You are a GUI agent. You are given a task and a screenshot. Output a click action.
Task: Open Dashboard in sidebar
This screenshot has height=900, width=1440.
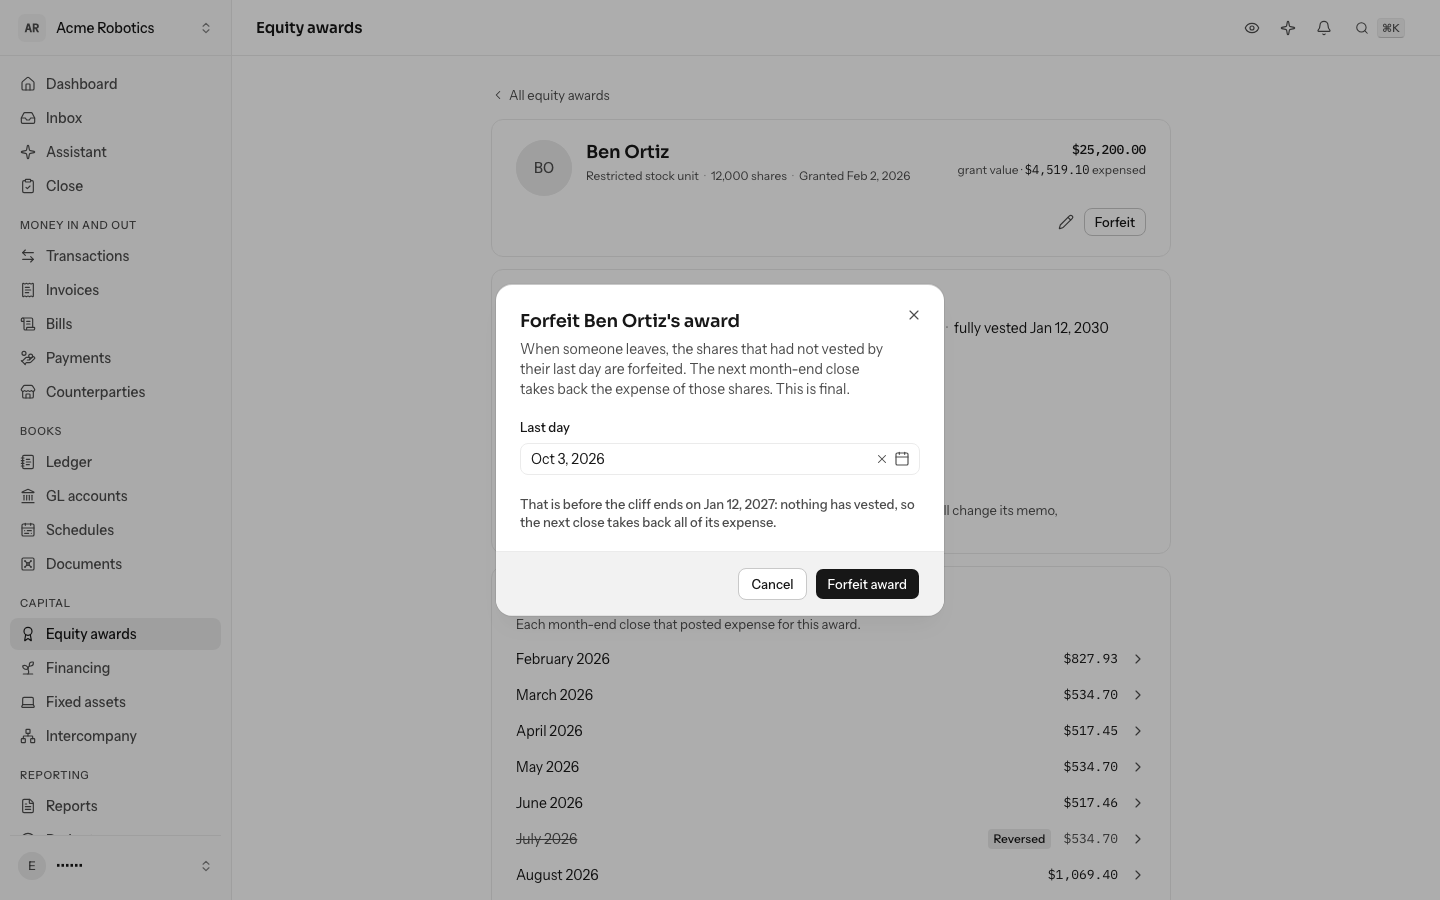click(x=116, y=84)
